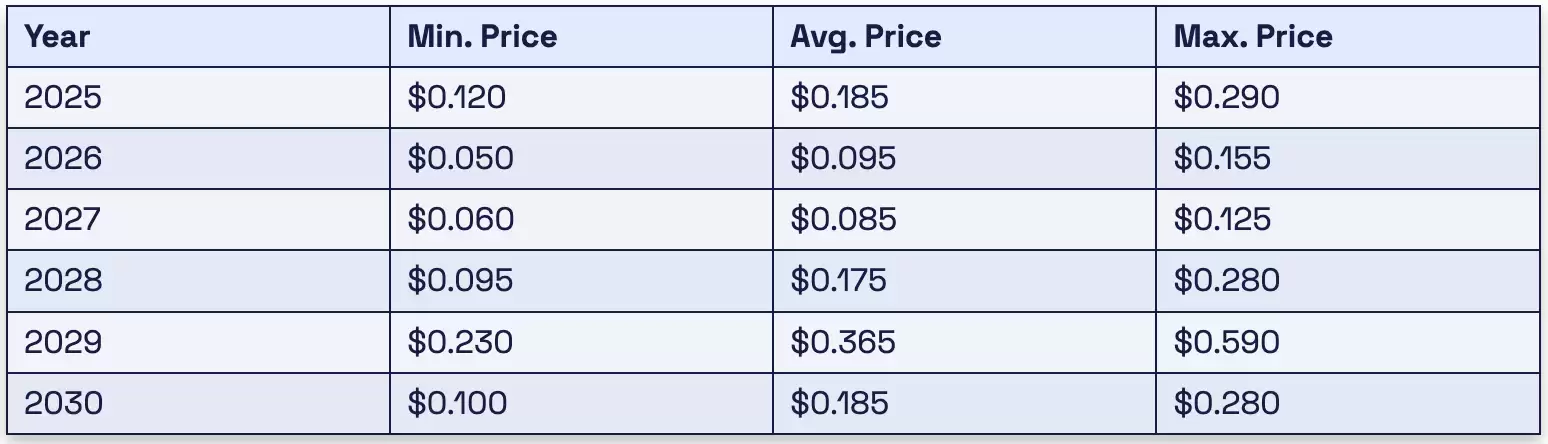Select the 2028 year cell

pos(63,280)
